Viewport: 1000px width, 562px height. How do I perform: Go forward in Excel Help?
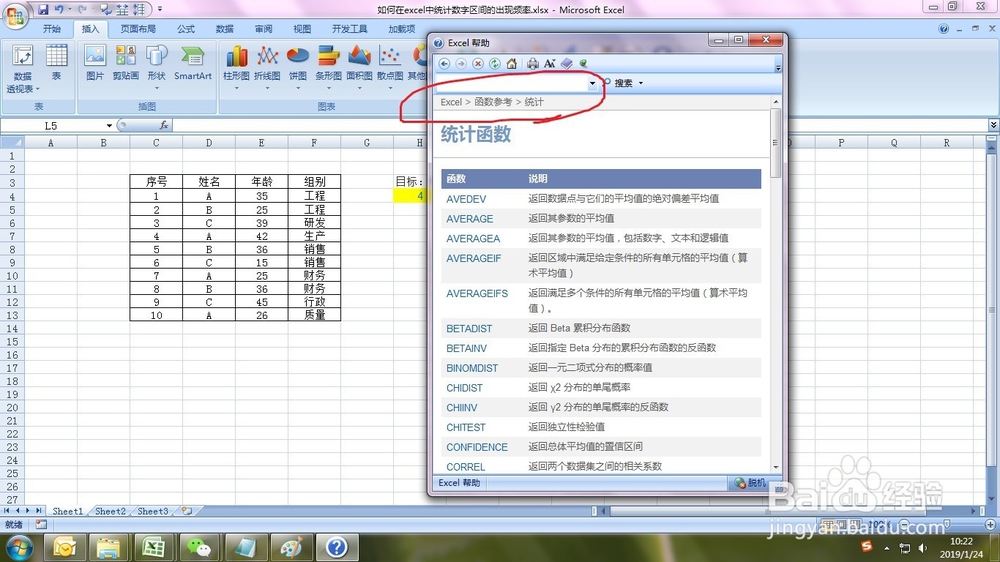click(x=461, y=64)
